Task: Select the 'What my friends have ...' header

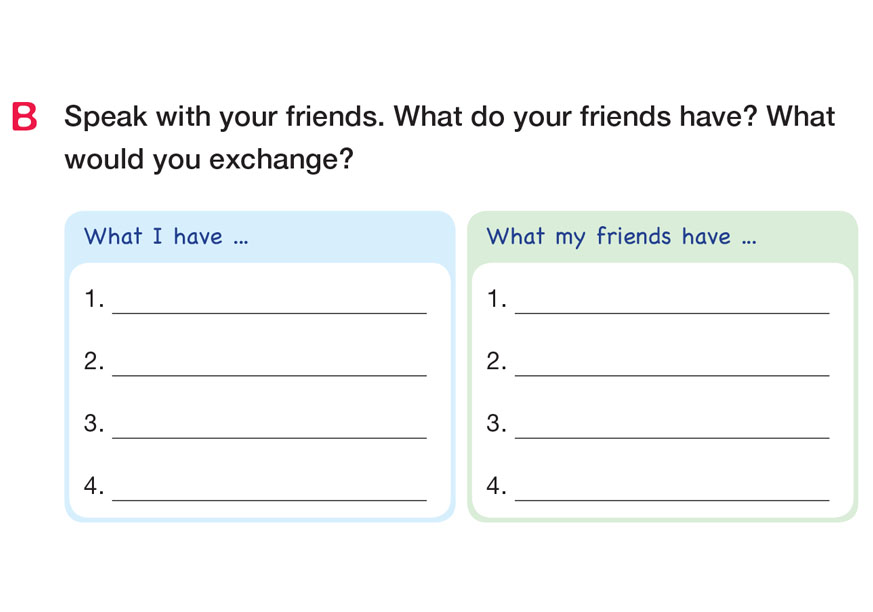Action: pyautogui.click(x=620, y=237)
